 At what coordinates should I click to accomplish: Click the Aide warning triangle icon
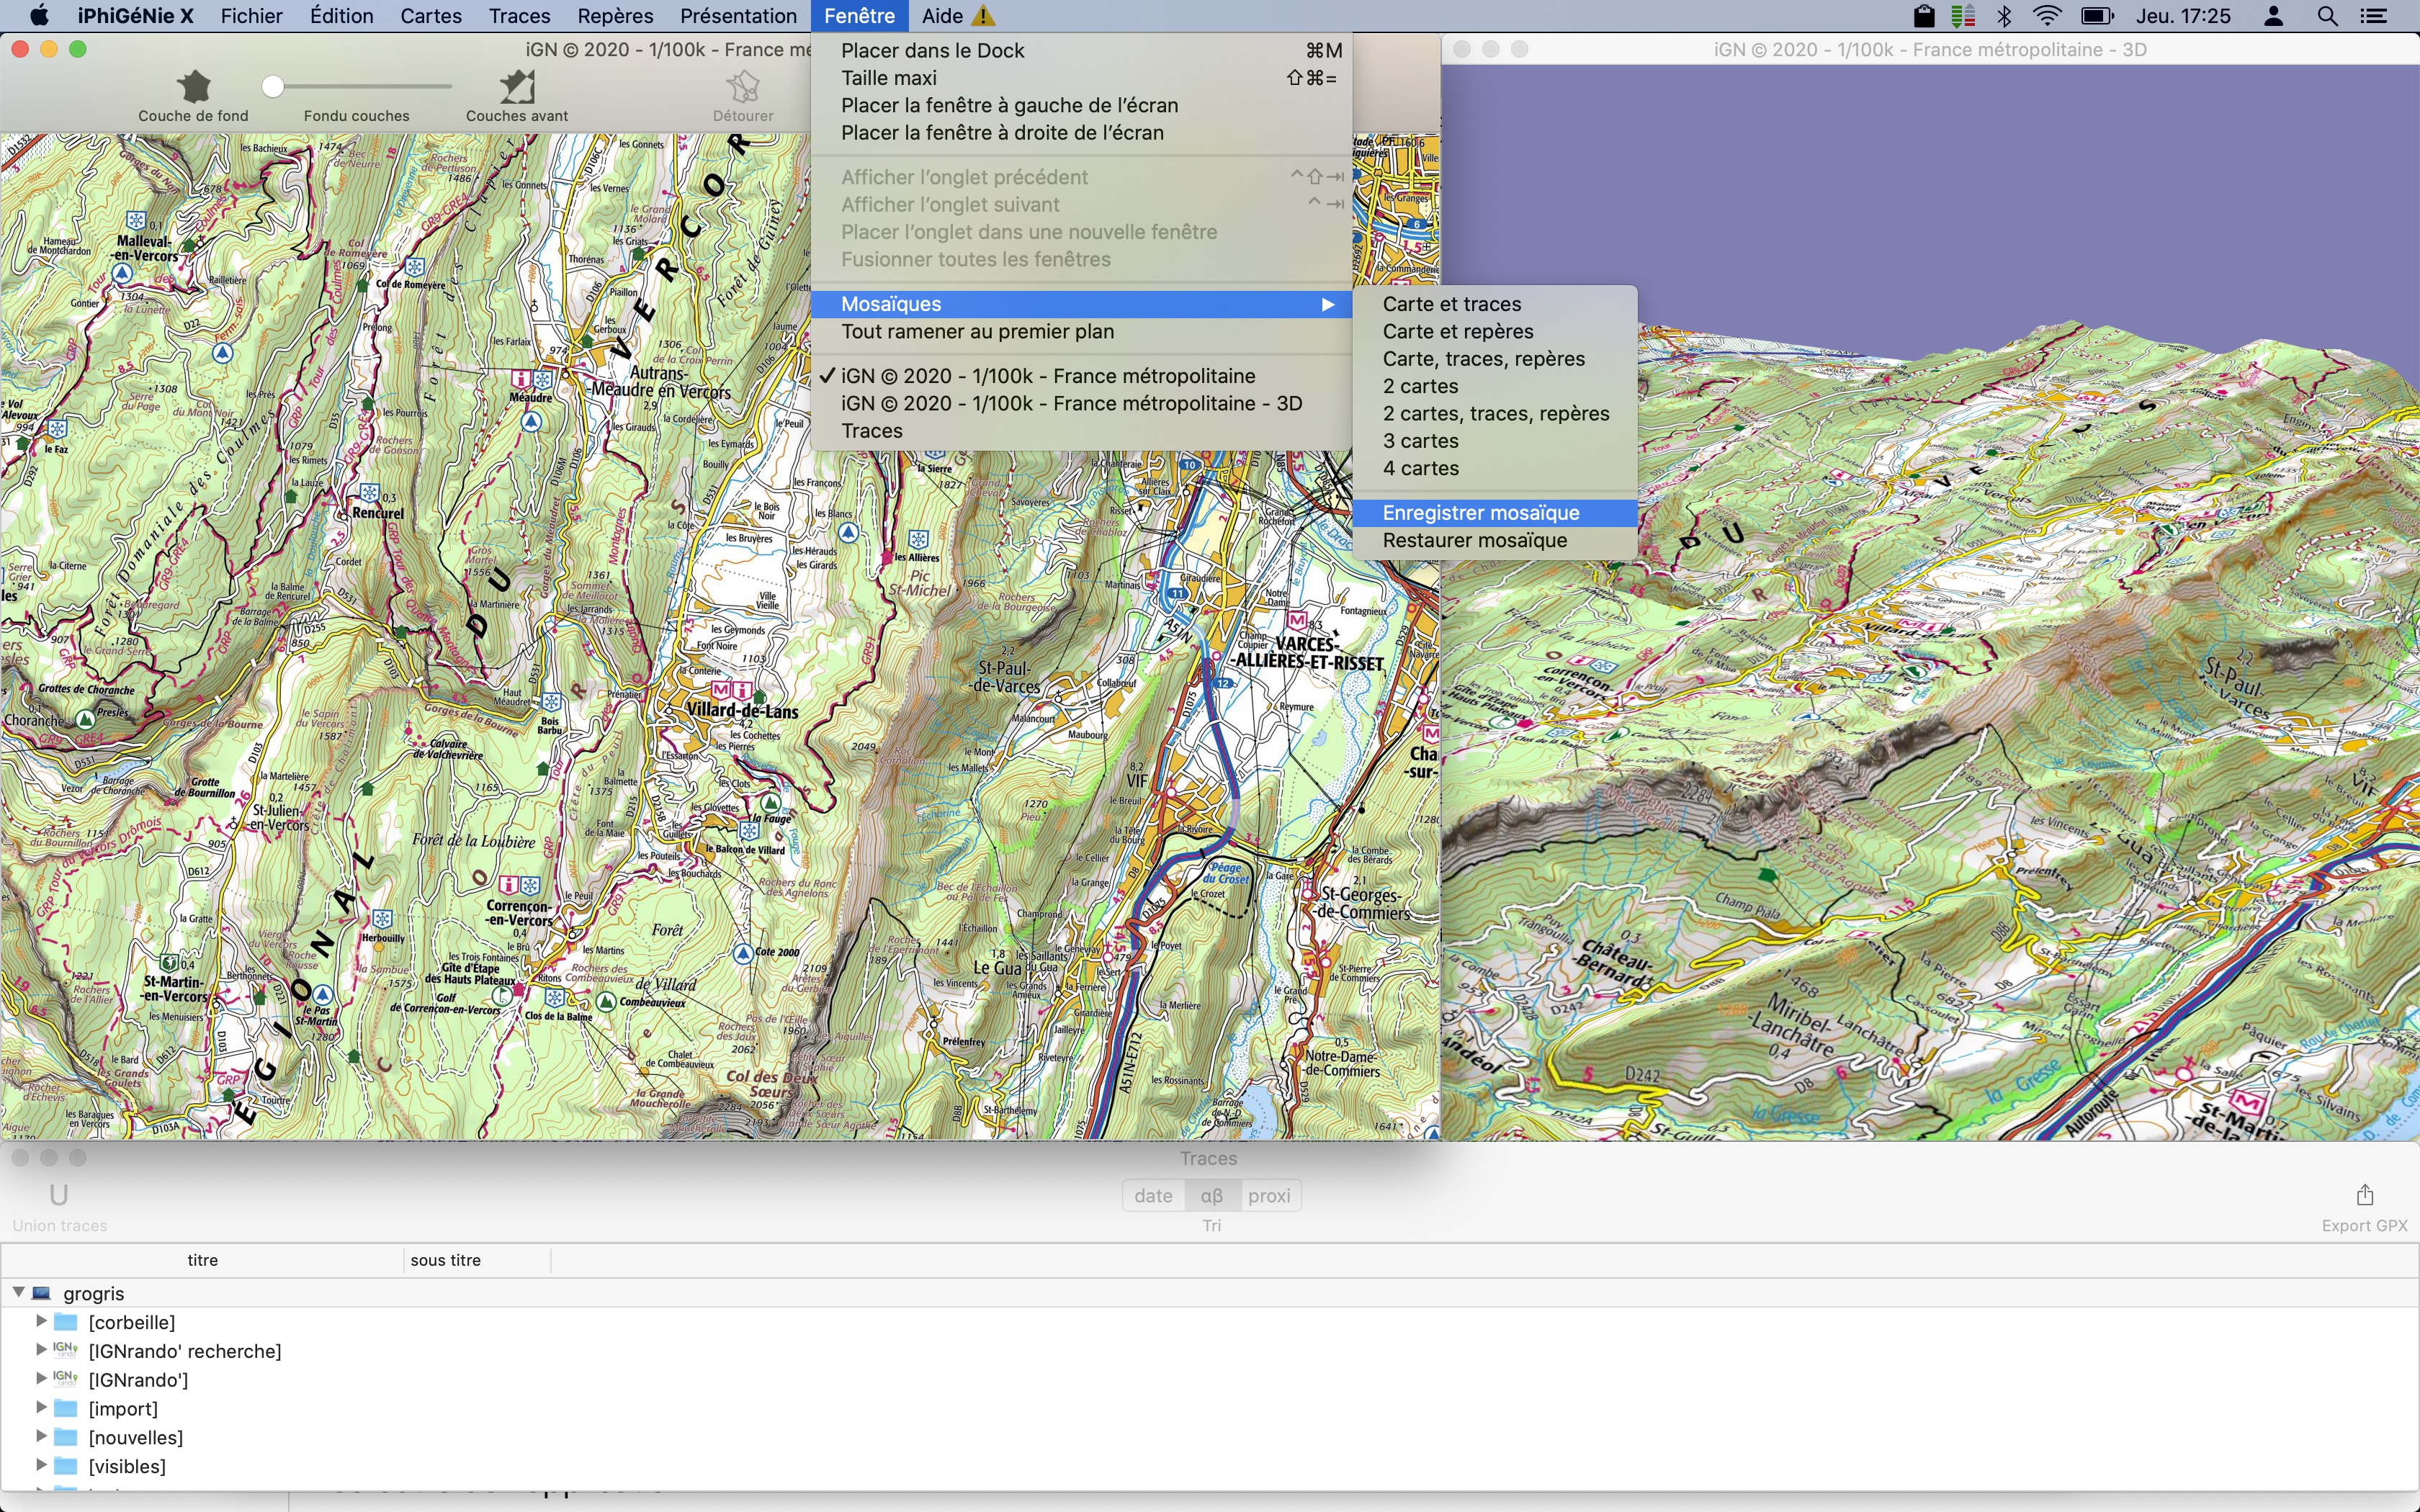click(x=984, y=16)
